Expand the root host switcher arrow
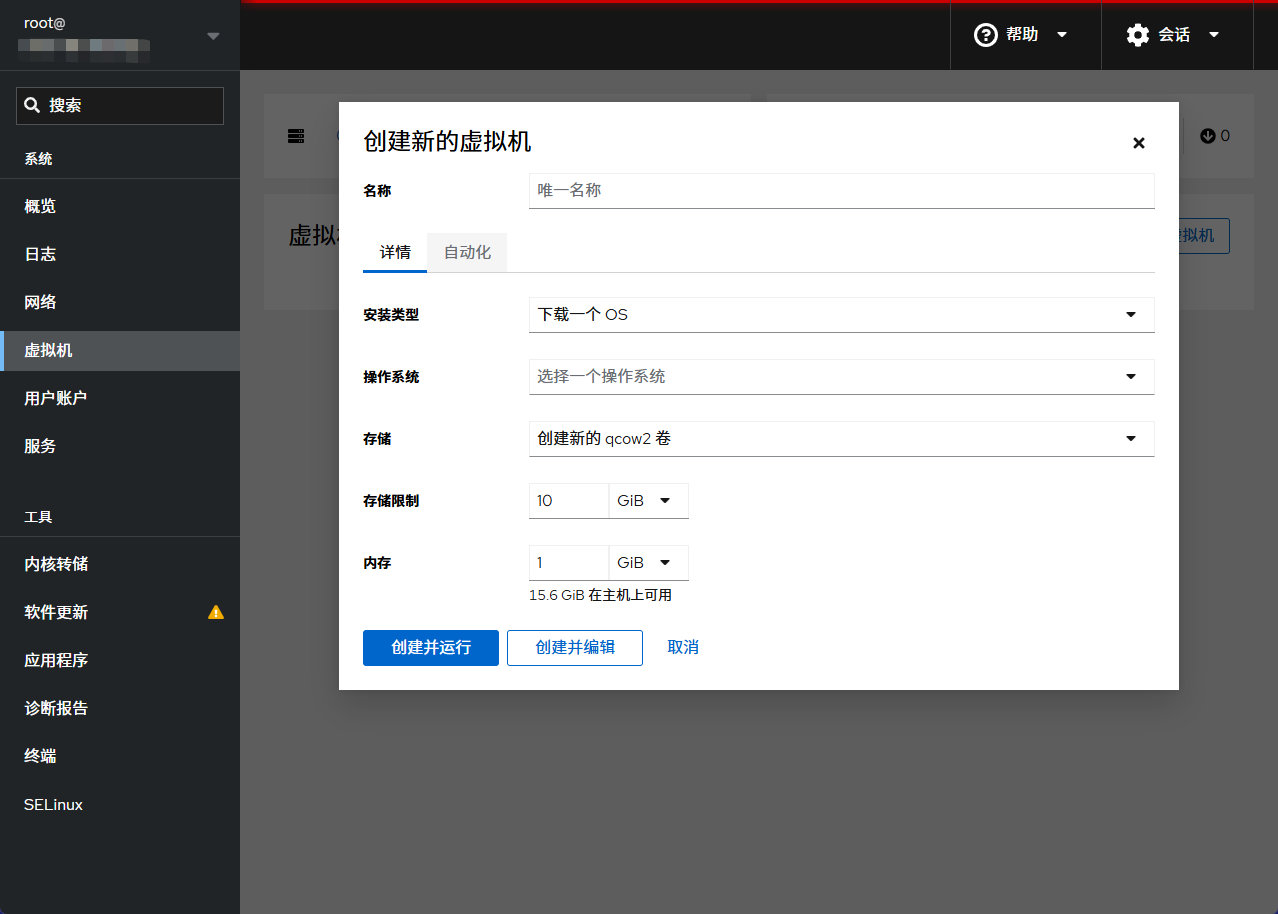Viewport: 1278px width, 914px height. point(213,36)
